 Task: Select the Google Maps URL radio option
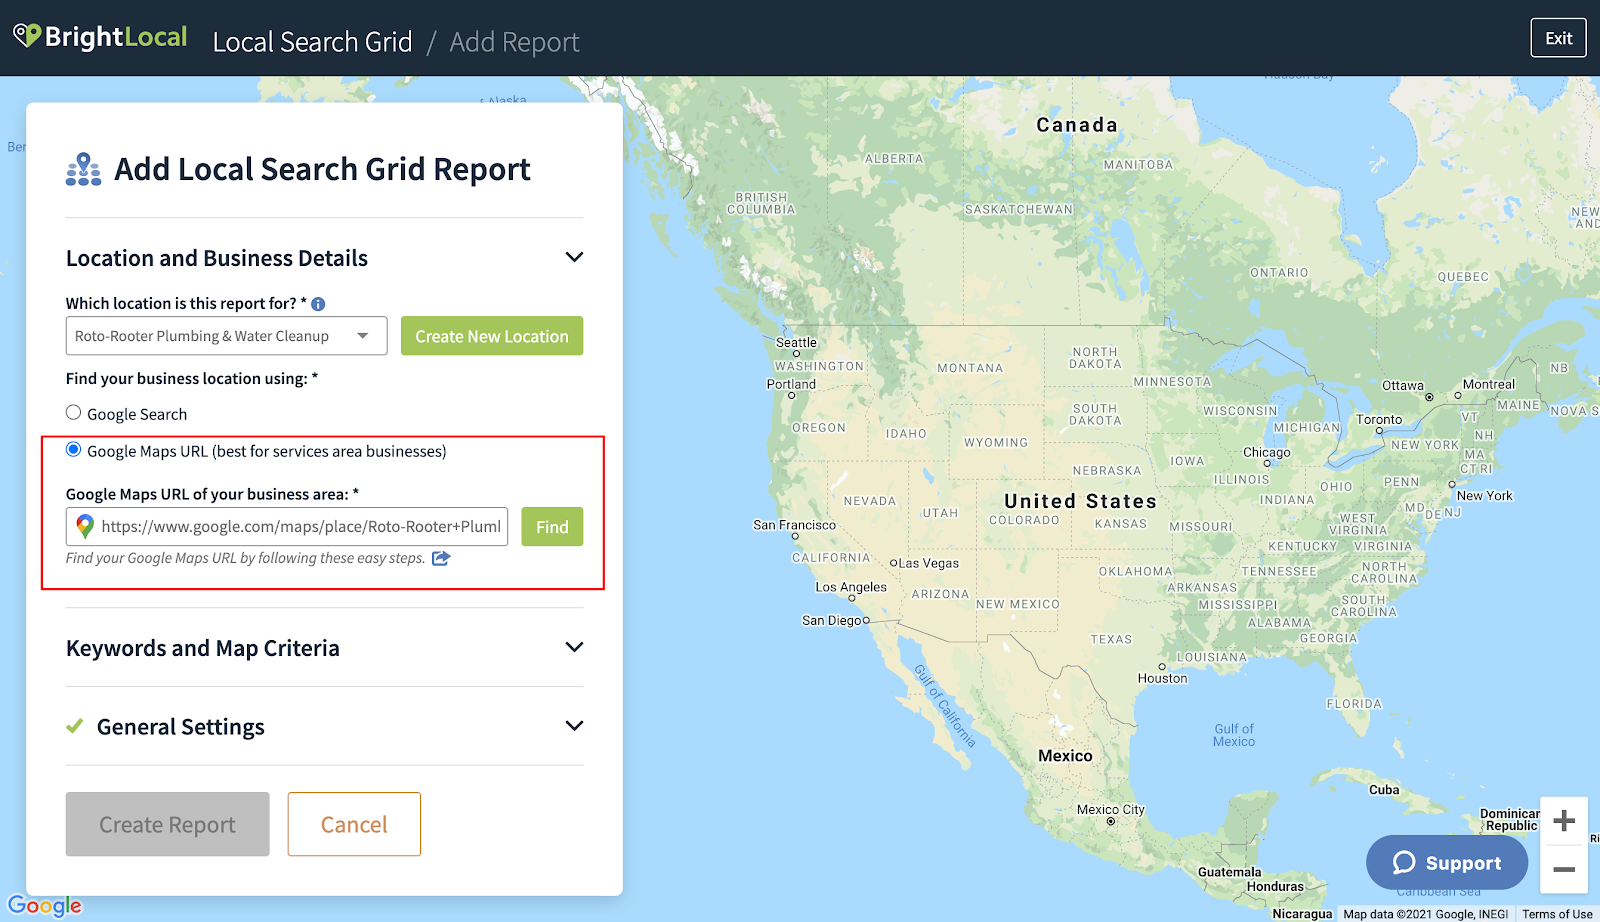click(x=73, y=450)
